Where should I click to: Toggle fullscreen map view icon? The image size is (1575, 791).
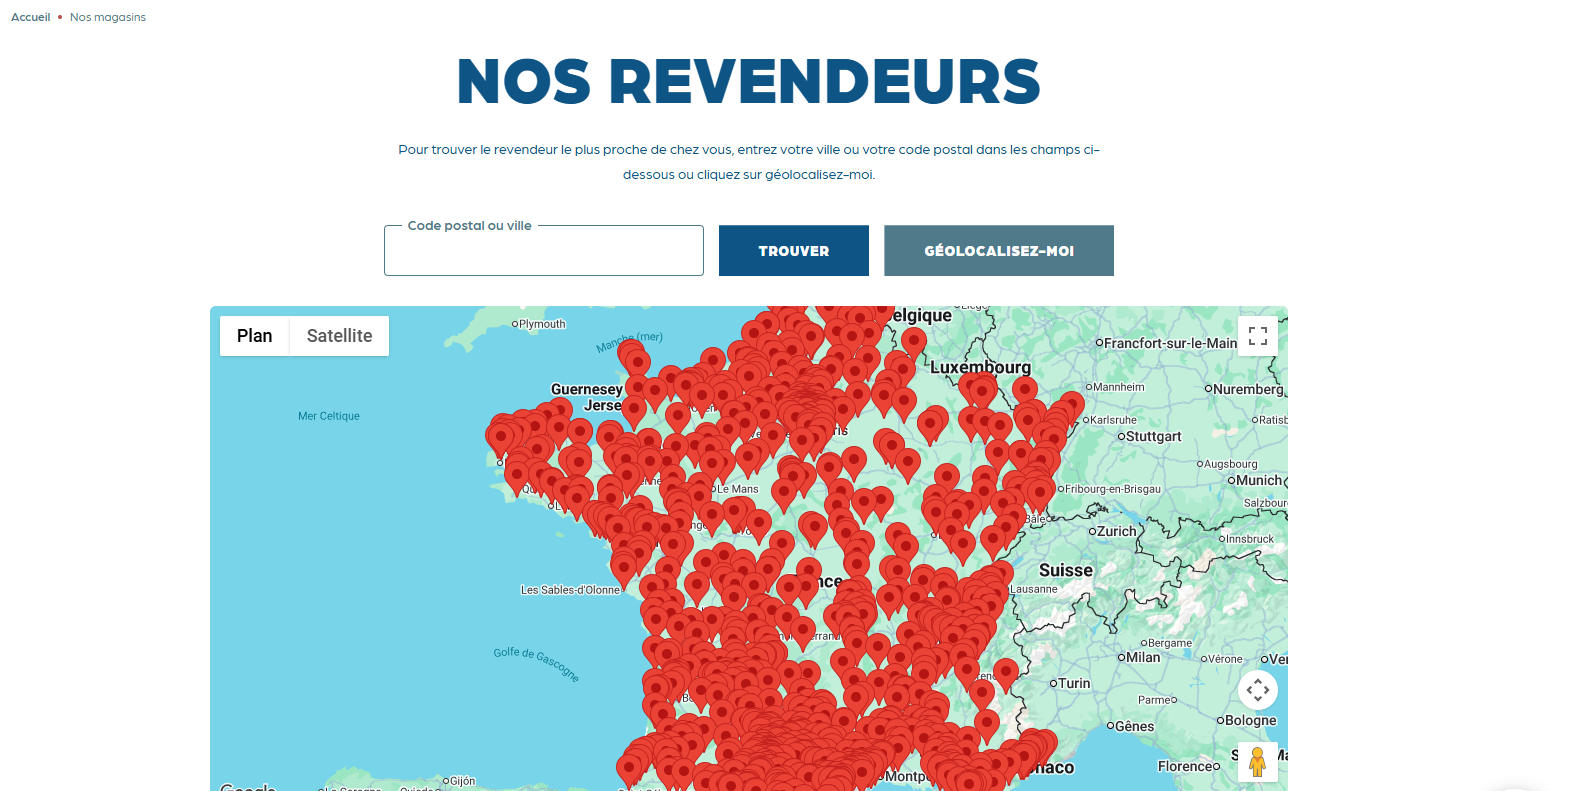coord(1258,336)
